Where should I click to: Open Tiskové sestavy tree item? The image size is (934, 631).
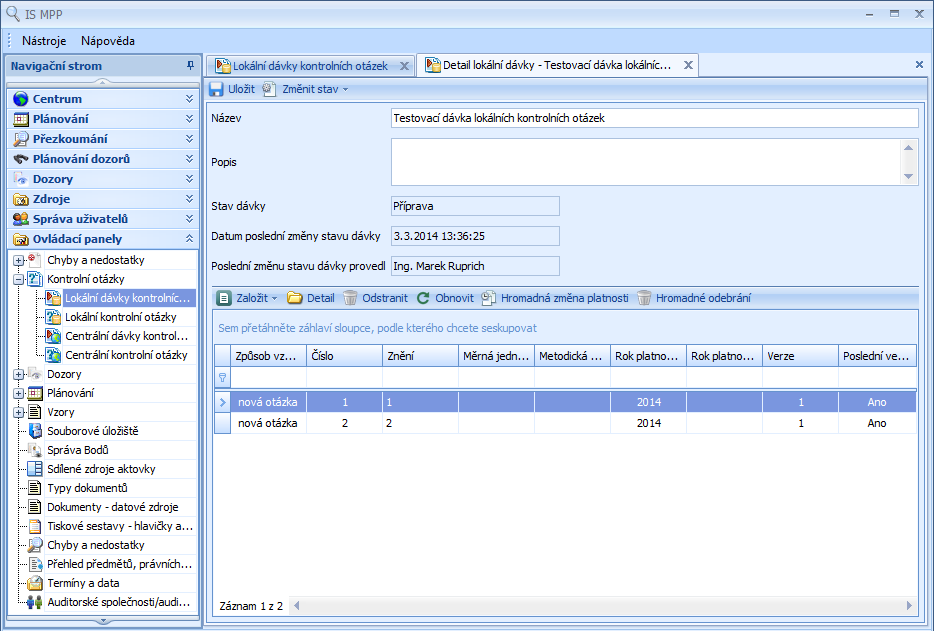tap(120, 526)
